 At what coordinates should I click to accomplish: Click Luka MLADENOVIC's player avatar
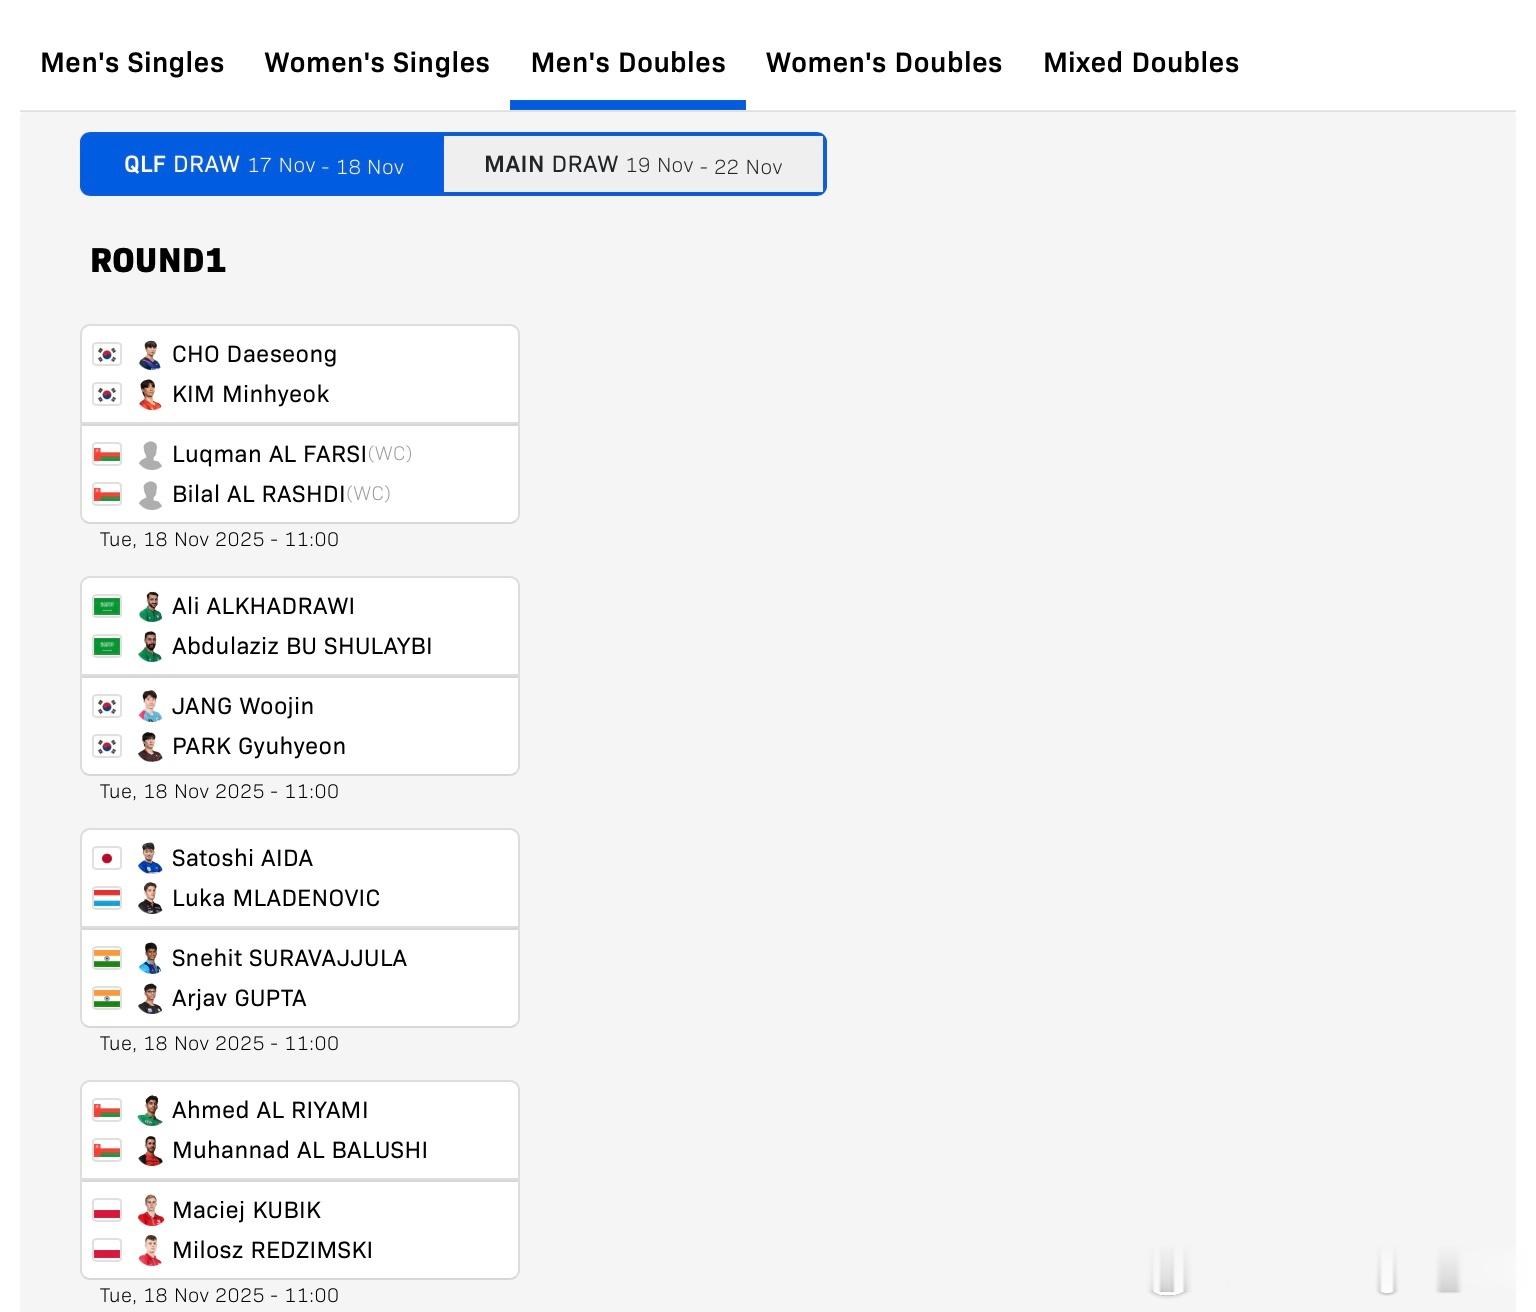click(150, 898)
